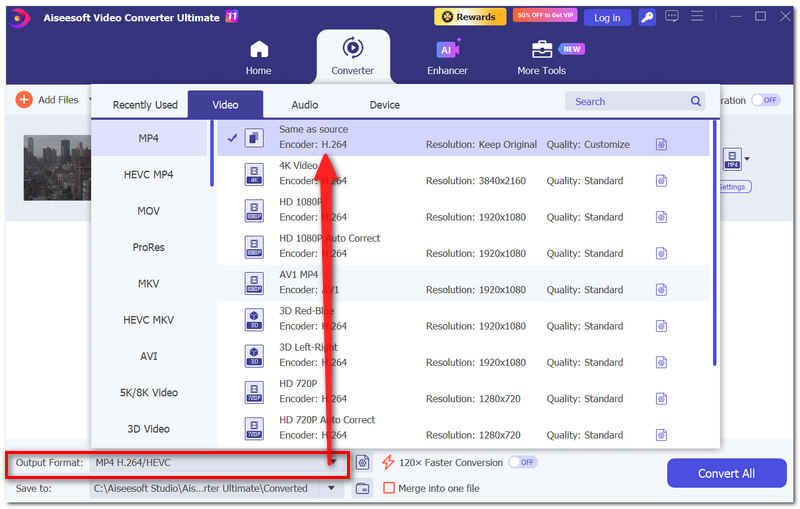Viewport: 800px width, 509px height.
Task: Open the feedback chat icon
Action: click(x=671, y=16)
